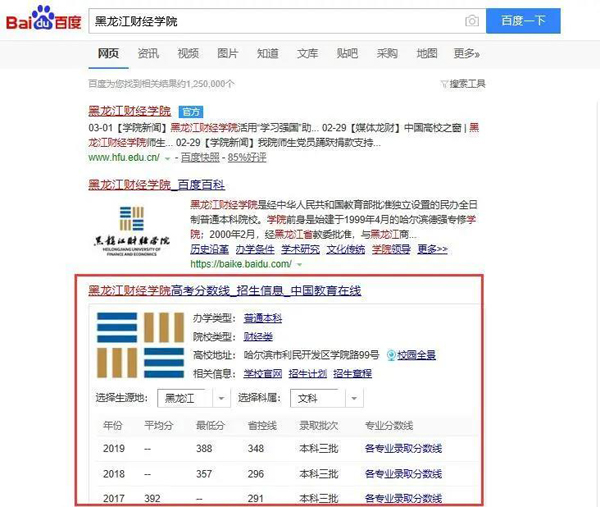Open the 文科 subject-category dropdown
The height and width of the screenshot is (507, 600).
[x=327, y=398]
